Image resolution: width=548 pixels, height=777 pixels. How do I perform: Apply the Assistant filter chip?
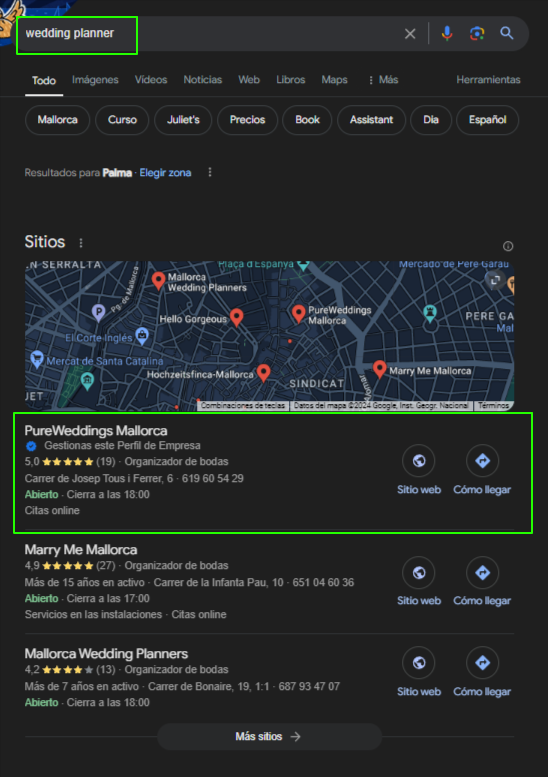click(371, 120)
